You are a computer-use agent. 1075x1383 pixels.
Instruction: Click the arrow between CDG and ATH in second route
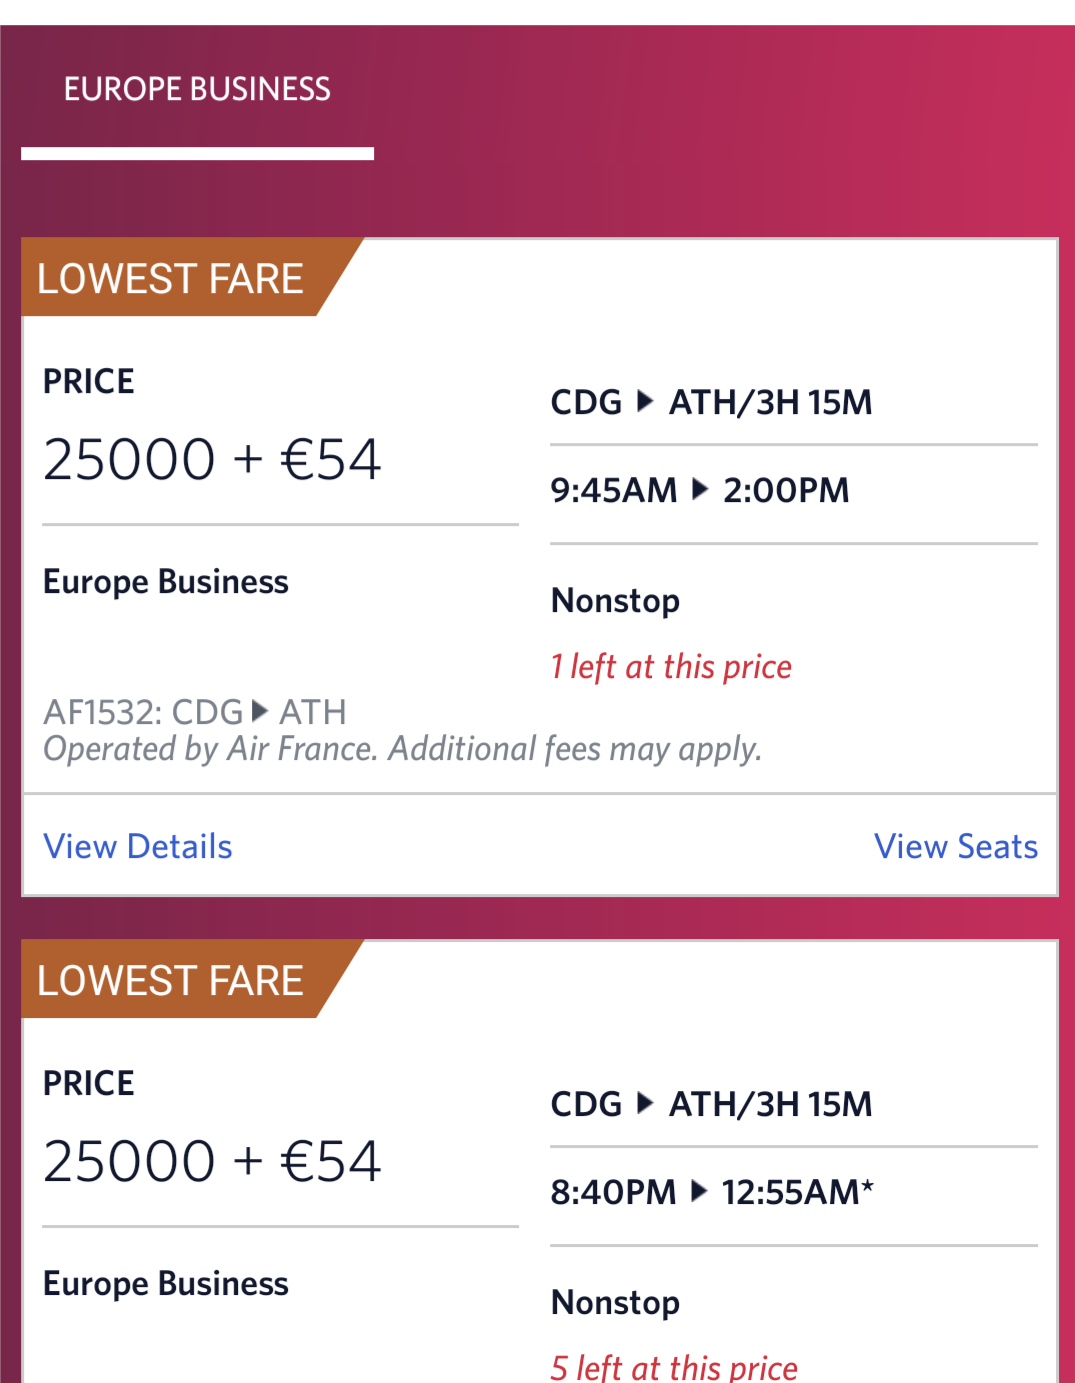[645, 1104]
